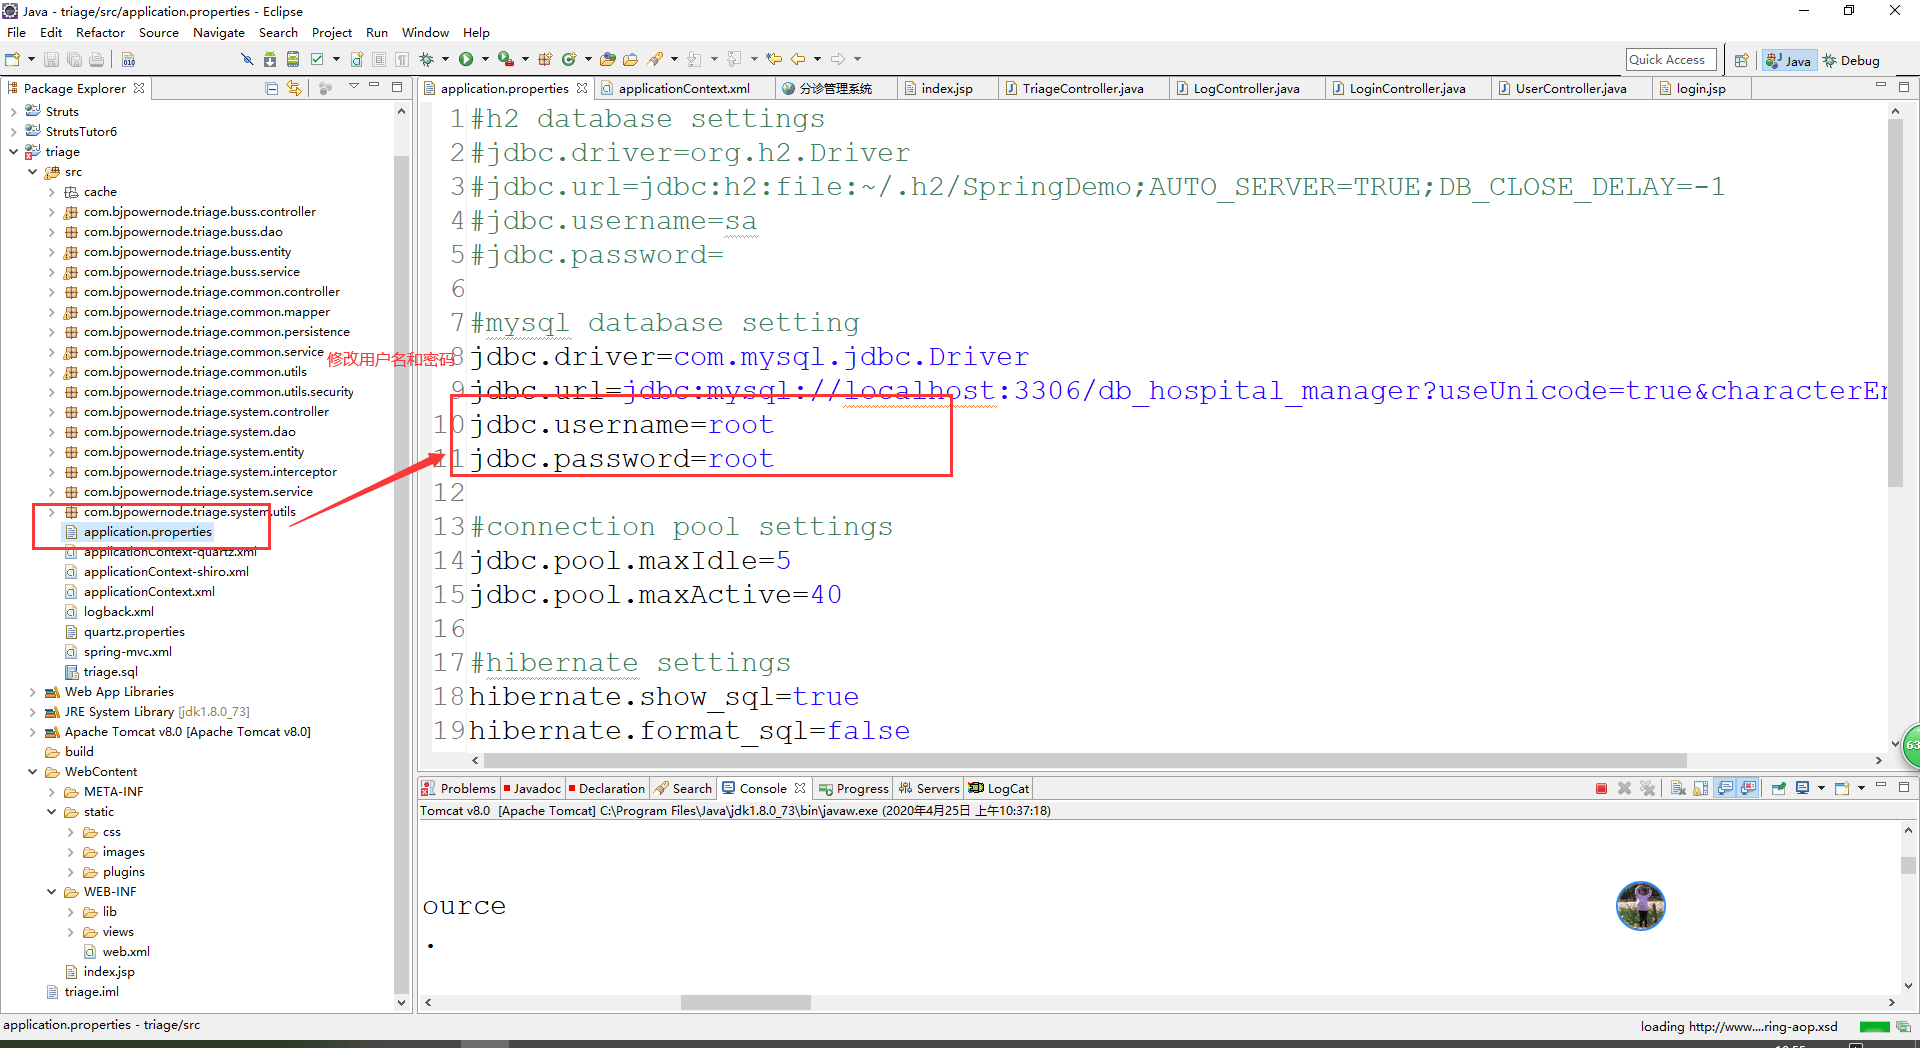Collapse the triage project node
Screen dimensions: 1920x1048
coord(13,152)
